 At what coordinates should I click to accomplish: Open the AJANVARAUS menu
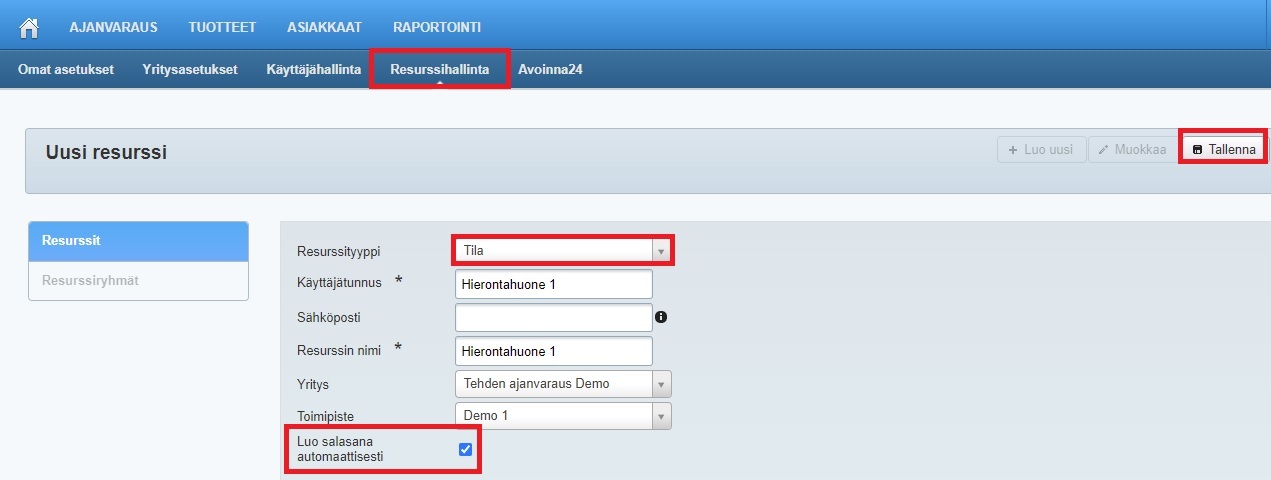(x=113, y=26)
